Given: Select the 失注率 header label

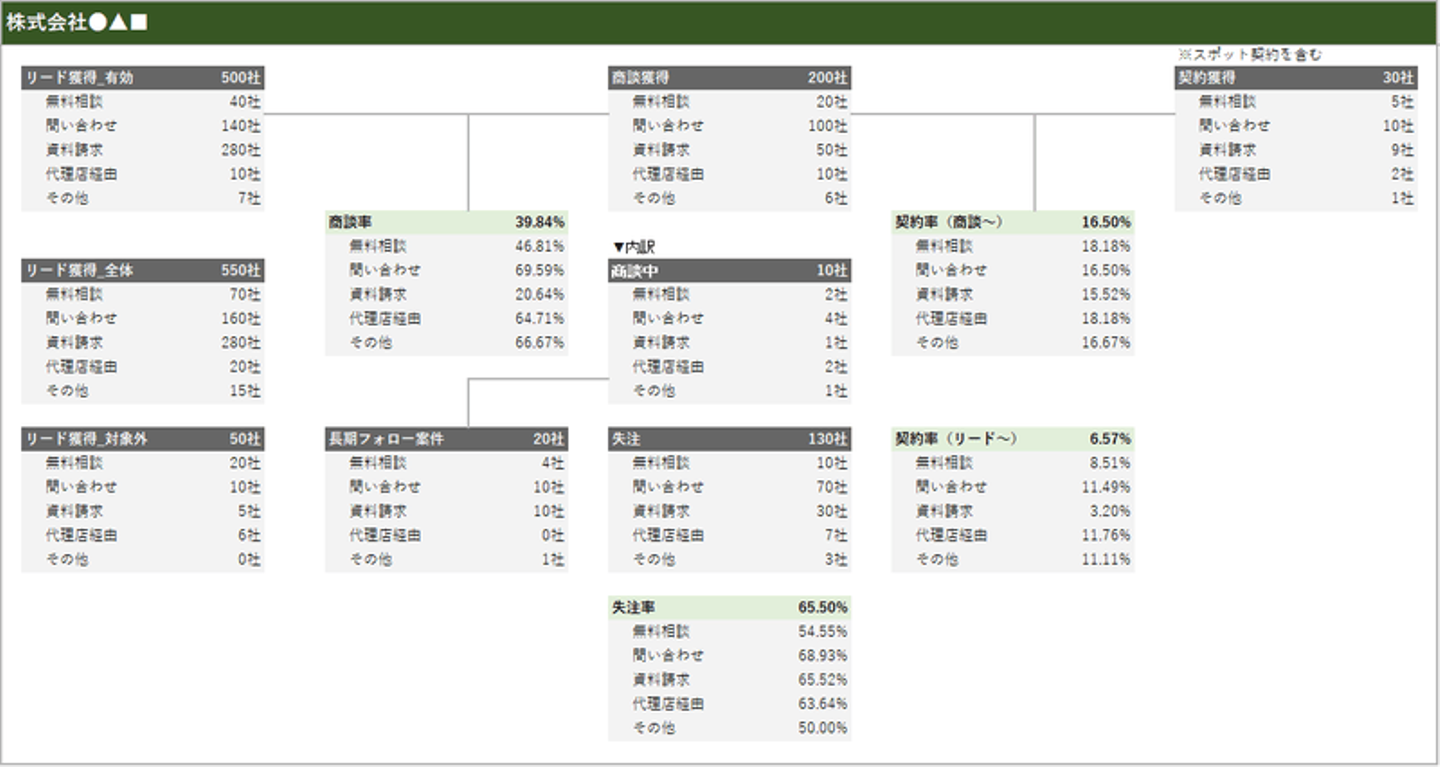Looking at the screenshot, I should click(x=634, y=608).
